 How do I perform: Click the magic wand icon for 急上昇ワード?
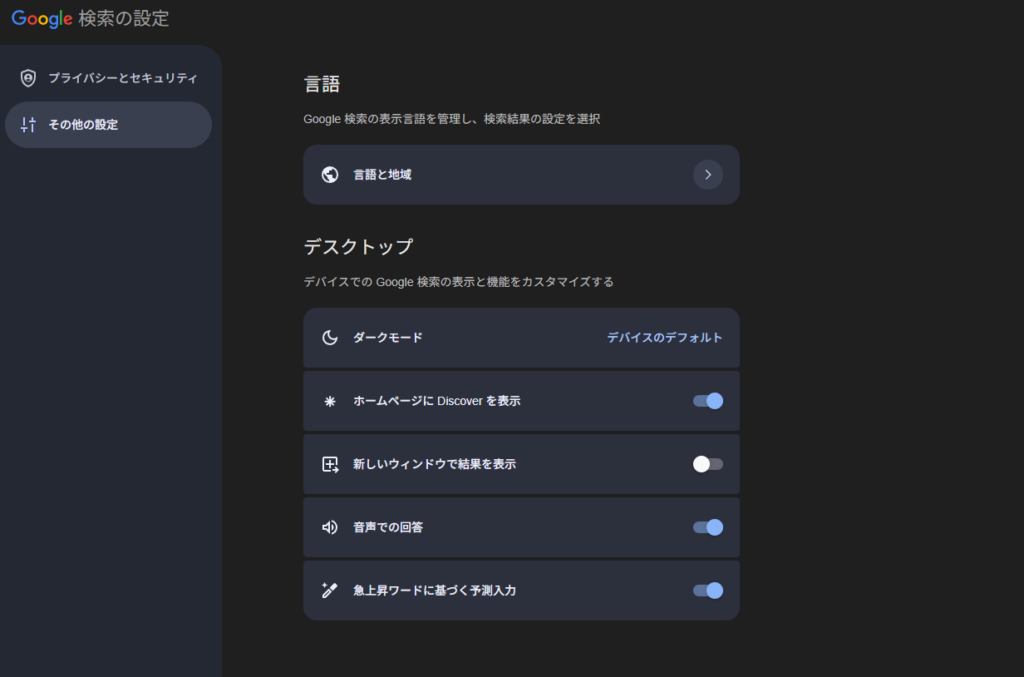(330, 590)
